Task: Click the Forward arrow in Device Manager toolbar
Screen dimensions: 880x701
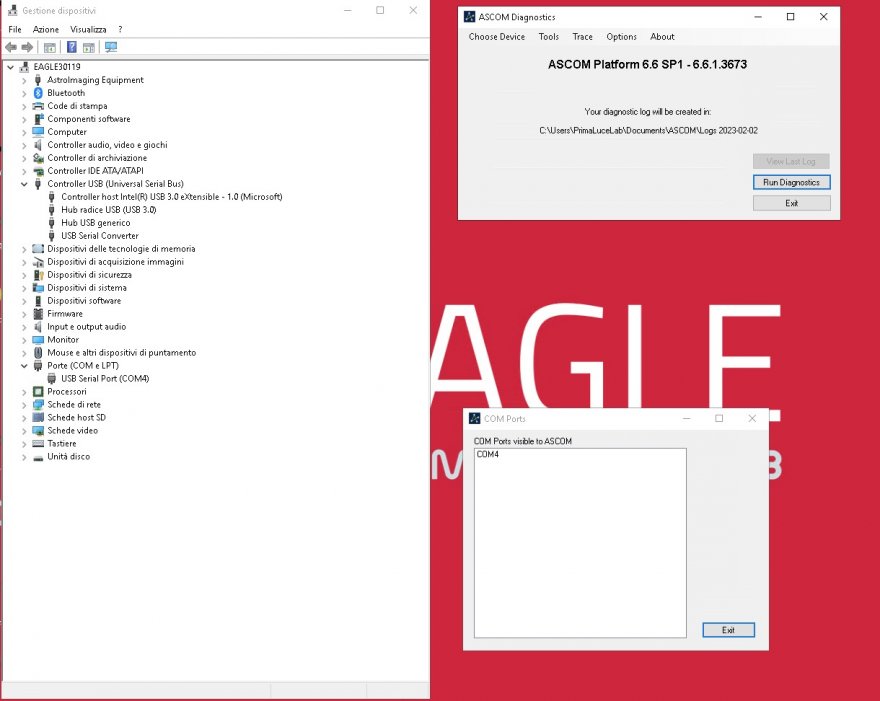Action: tap(27, 47)
